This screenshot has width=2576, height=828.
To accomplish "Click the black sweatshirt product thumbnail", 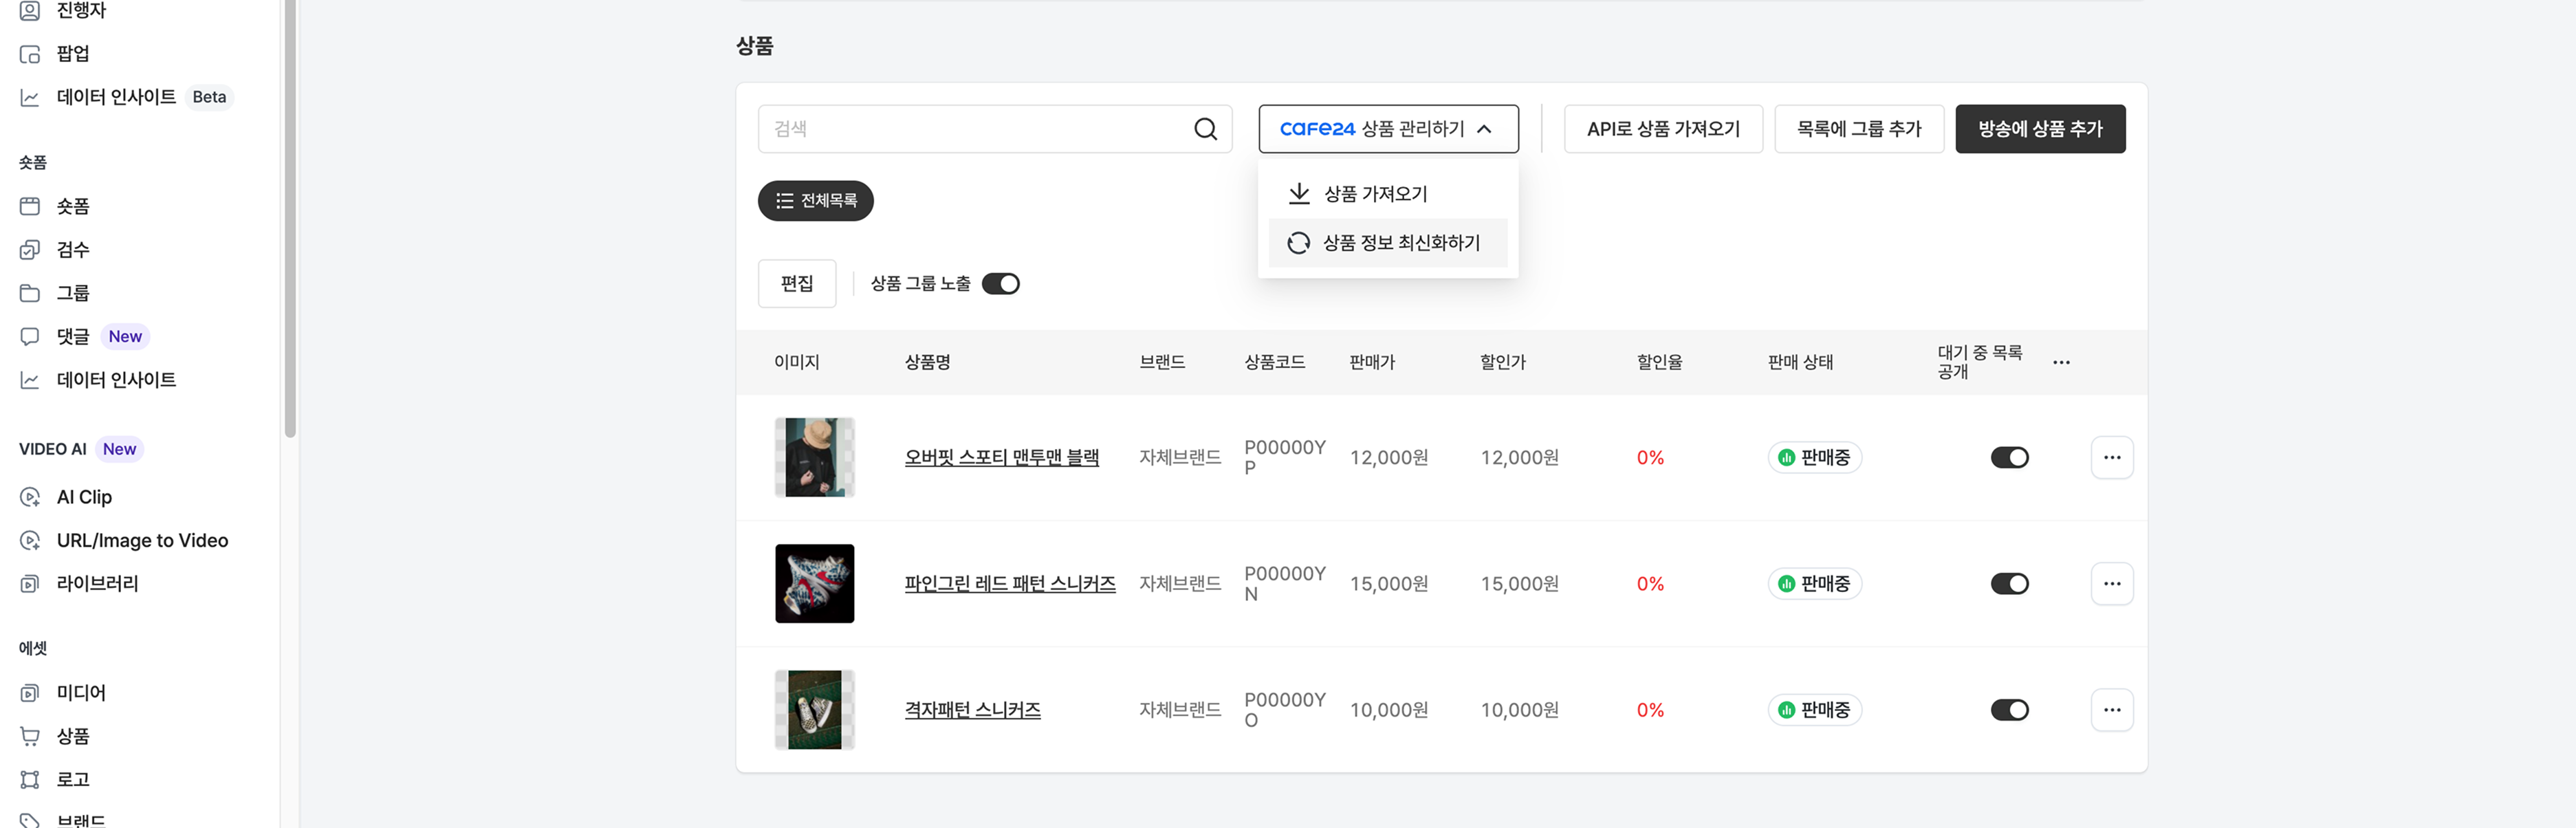I will click(814, 457).
